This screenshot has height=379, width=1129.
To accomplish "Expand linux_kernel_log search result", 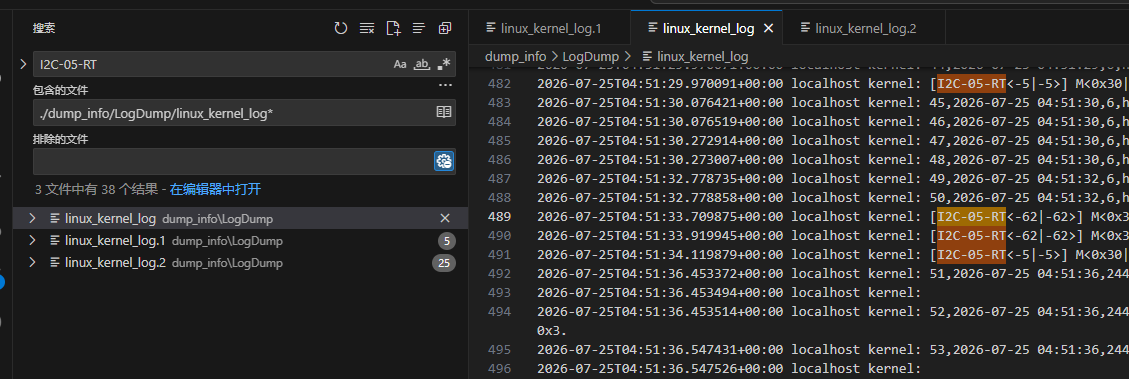I will 32,218.
